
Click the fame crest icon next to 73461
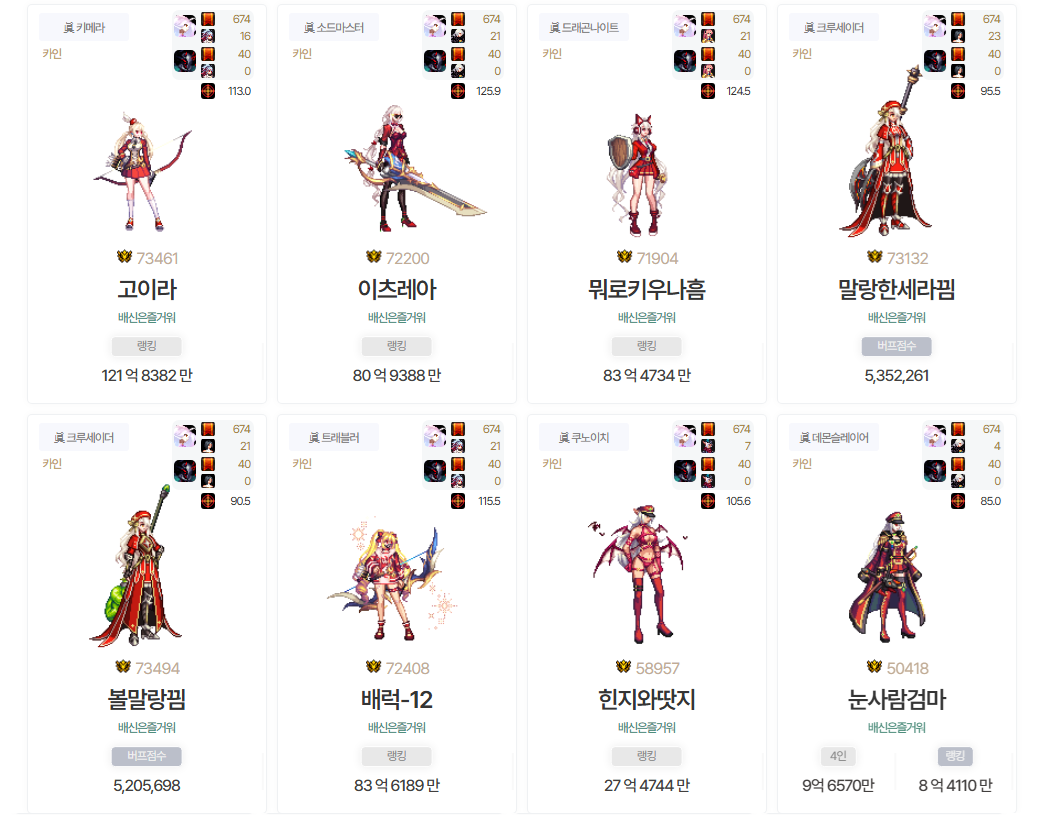(x=124, y=257)
